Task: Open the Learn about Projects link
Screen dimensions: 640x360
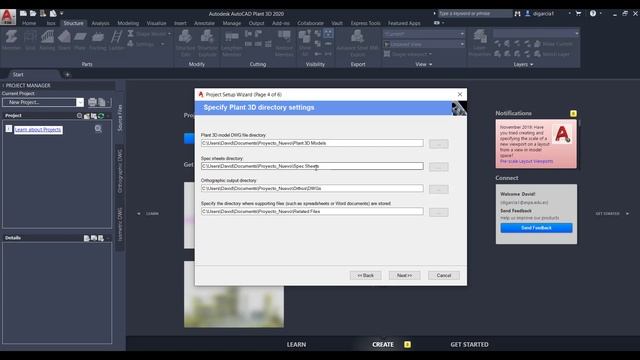Action: click(38, 130)
